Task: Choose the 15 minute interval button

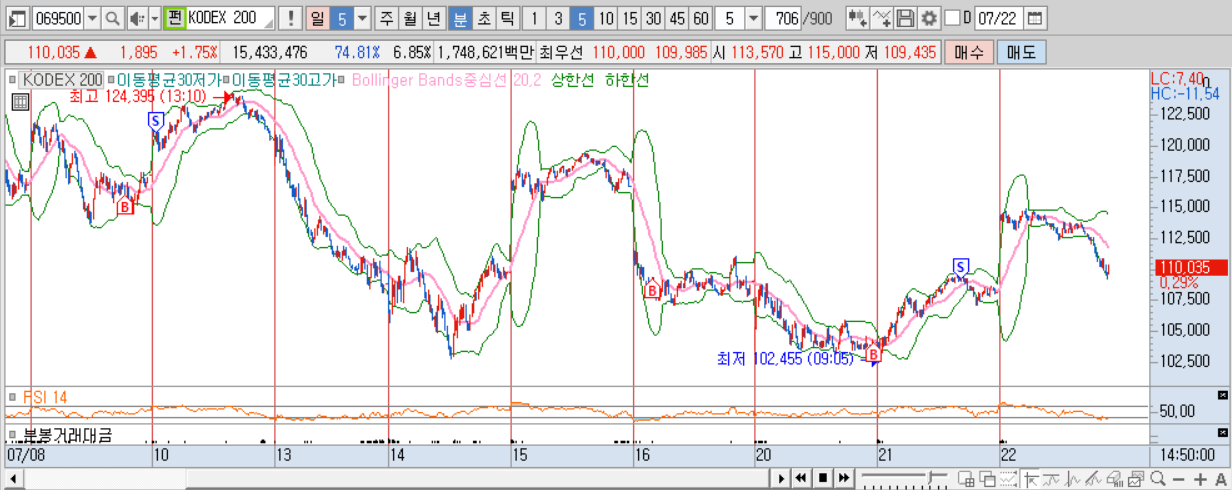Action: click(630, 18)
